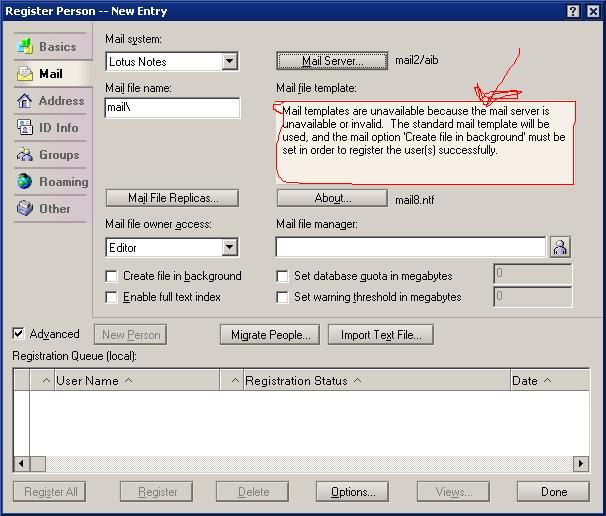Viewport: 606px width, 516px height.
Task: Enable full text index checkbox
Action: pos(111,297)
